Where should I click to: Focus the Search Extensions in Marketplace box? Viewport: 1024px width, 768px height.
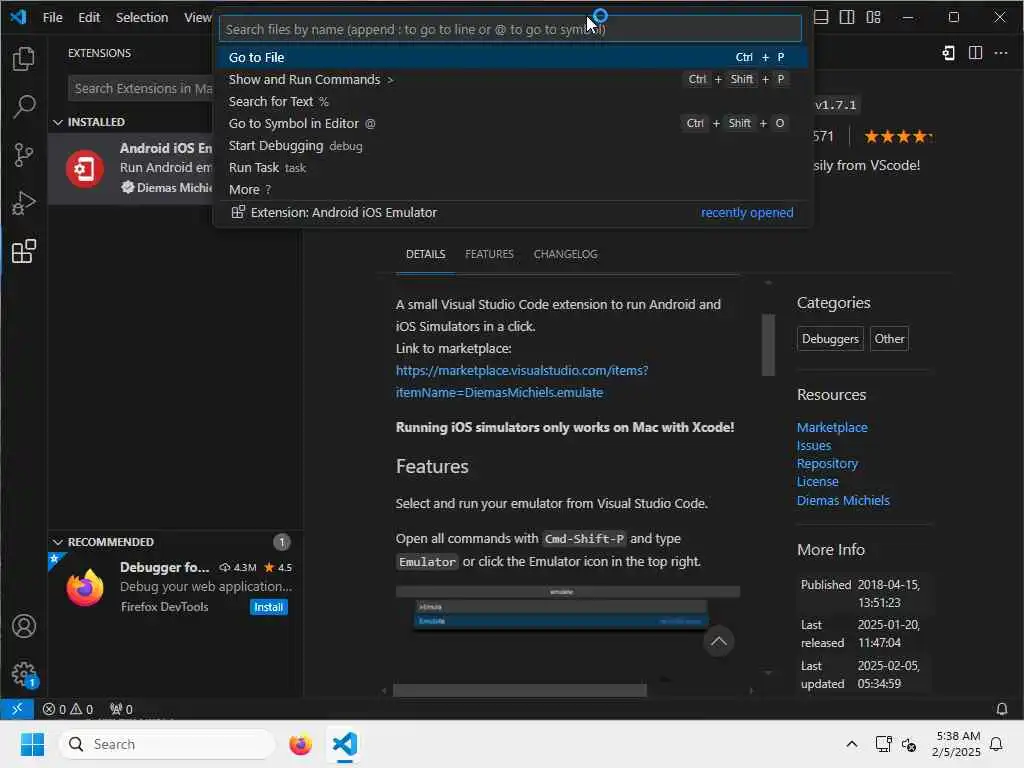140,88
